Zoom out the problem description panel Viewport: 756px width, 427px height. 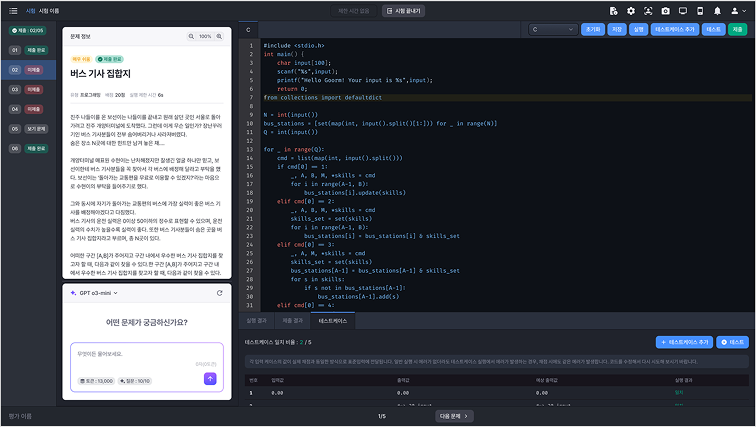192,37
